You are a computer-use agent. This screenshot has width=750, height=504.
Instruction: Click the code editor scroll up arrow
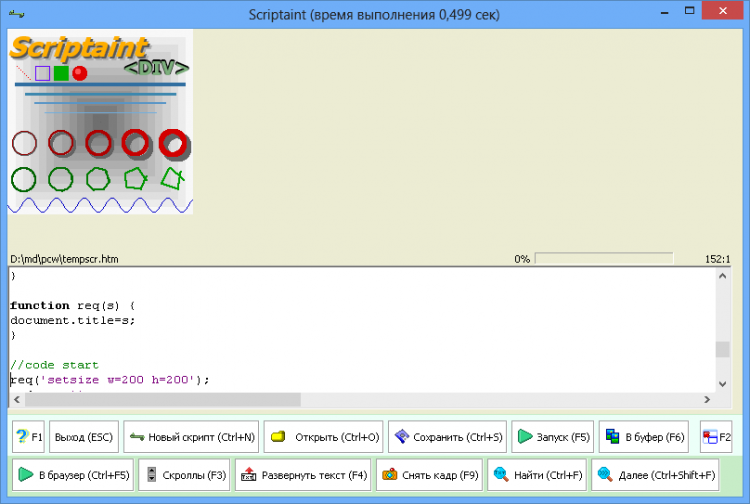723,276
